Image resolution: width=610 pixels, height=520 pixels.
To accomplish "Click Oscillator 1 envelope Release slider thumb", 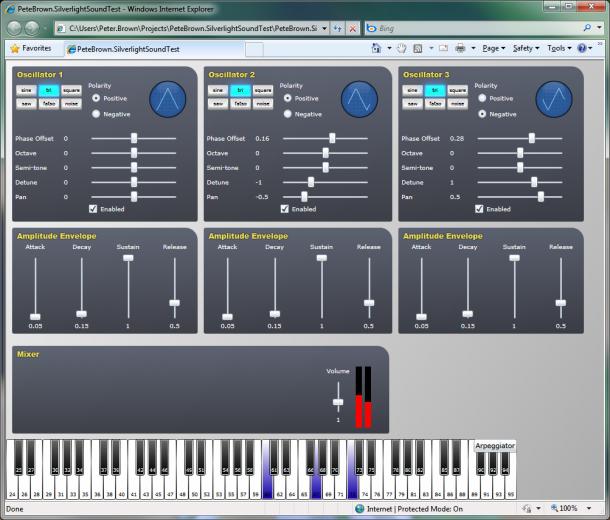I will pyautogui.click(x=174, y=303).
